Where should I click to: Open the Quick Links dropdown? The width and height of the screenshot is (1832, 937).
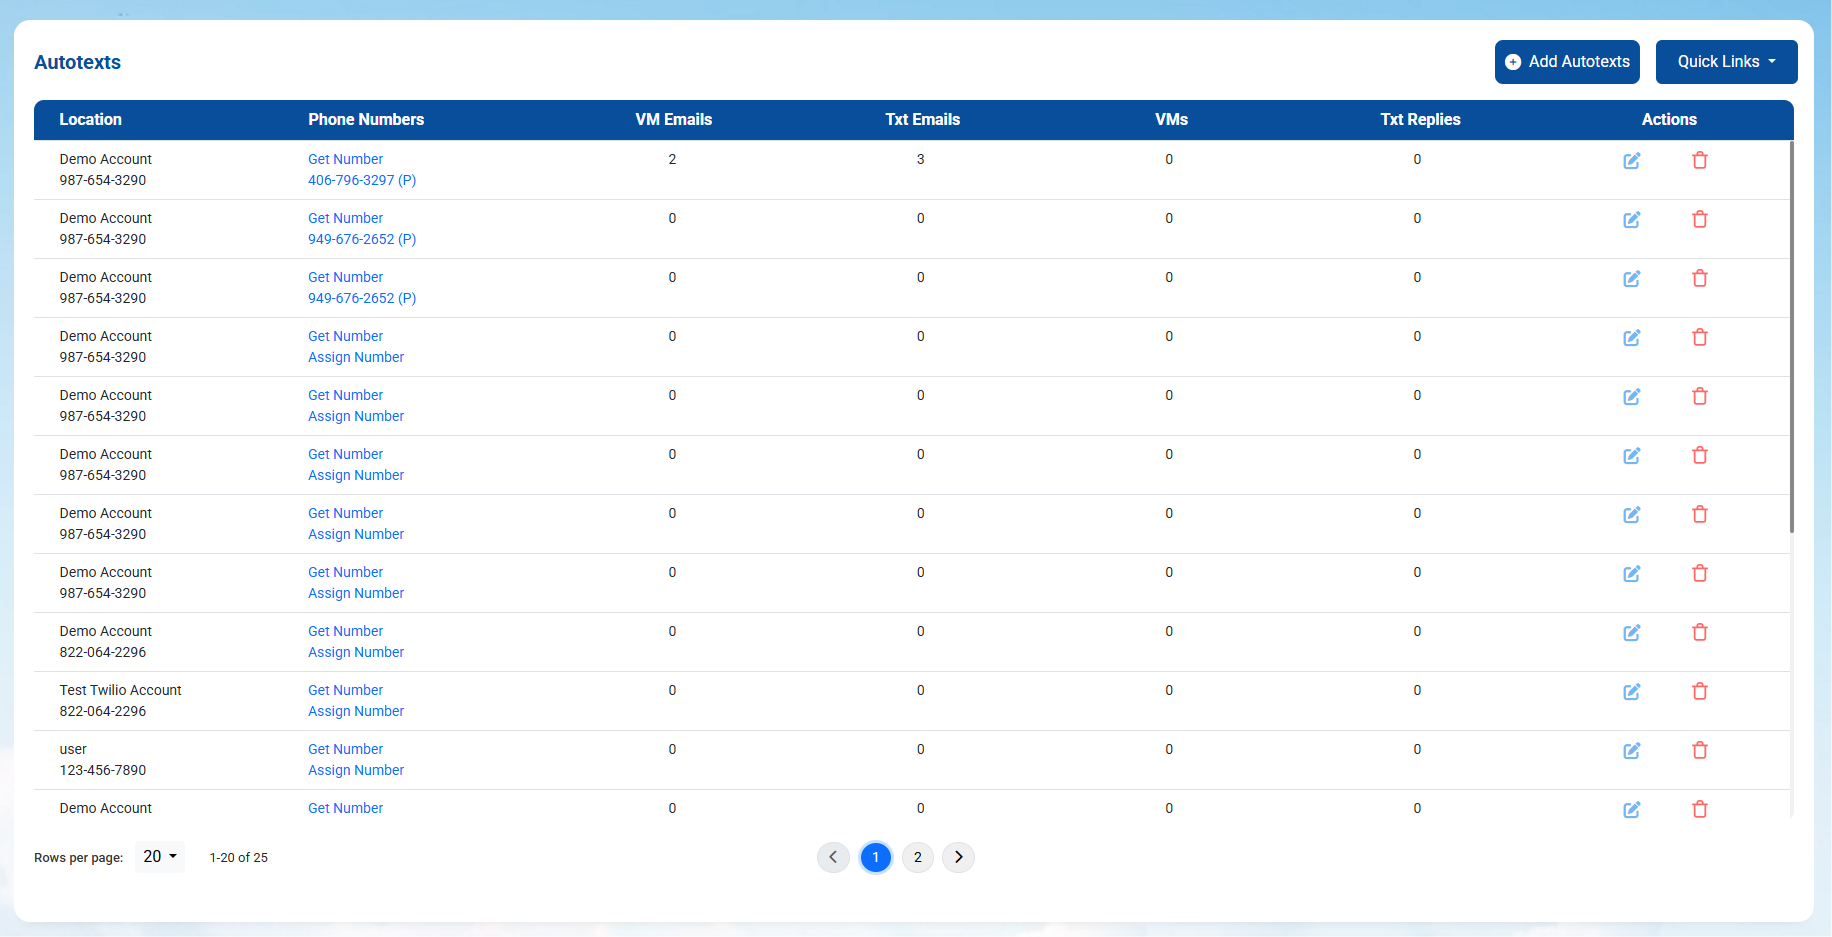click(1726, 62)
